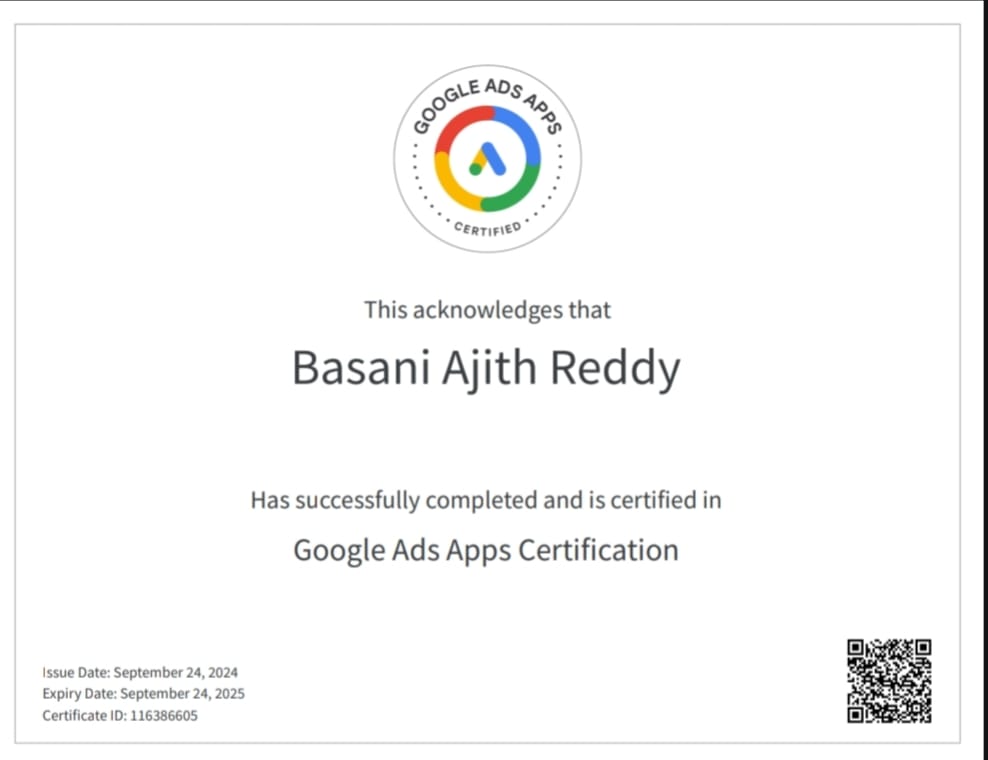Click "Certificate ID: 116386605"

pyautogui.click(x=120, y=716)
